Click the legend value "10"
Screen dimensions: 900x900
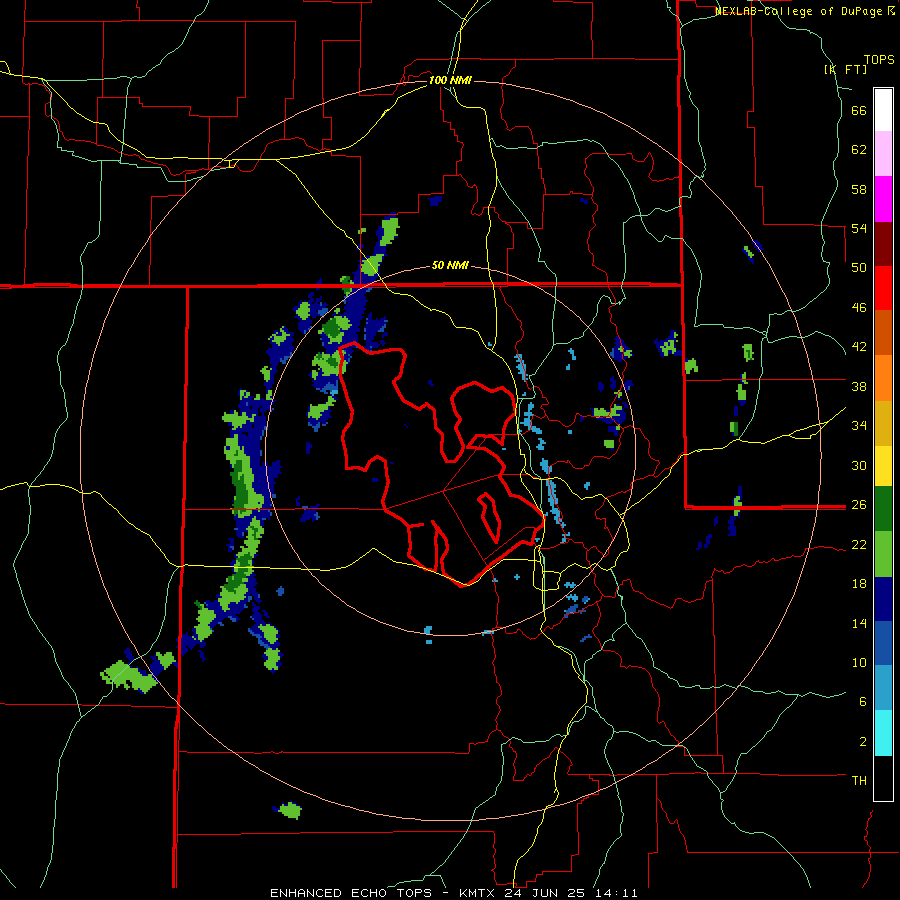click(859, 662)
